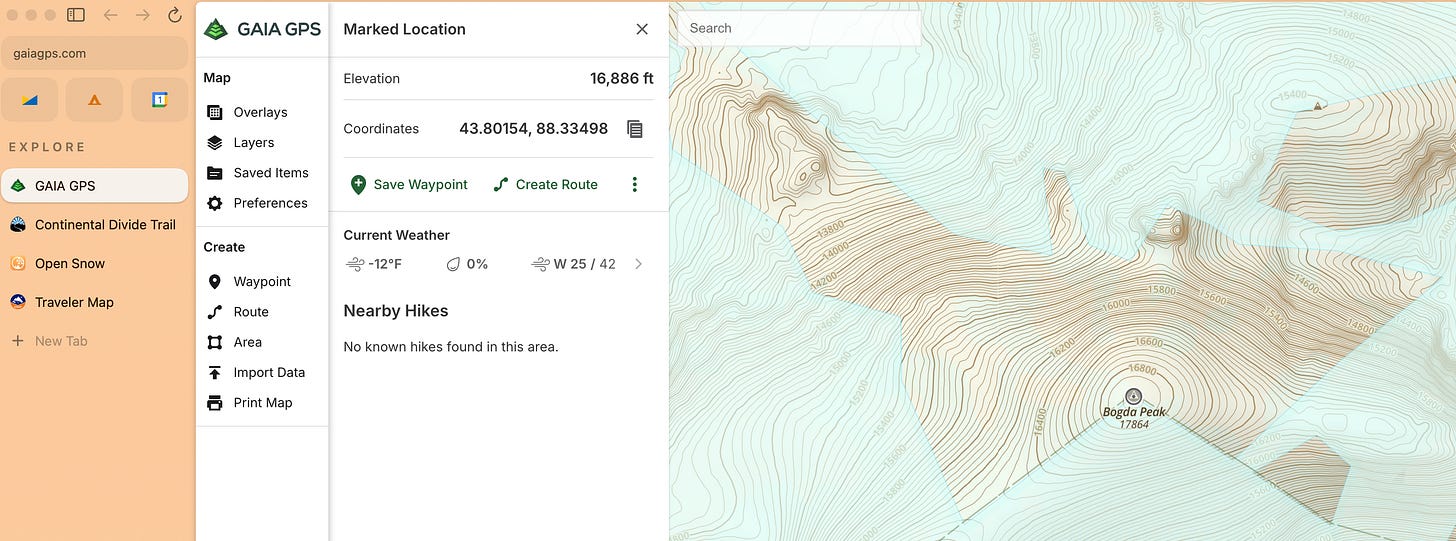Switch to the Continental Divide Trail tab
1456x541 pixels.
tap(94, 224)
